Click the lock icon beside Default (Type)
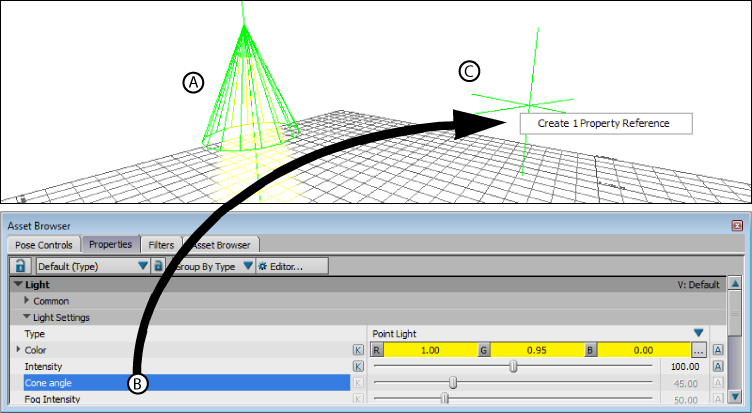Image resolution: width=752 pixels, height=413 pixels. [x=19, y=266]
